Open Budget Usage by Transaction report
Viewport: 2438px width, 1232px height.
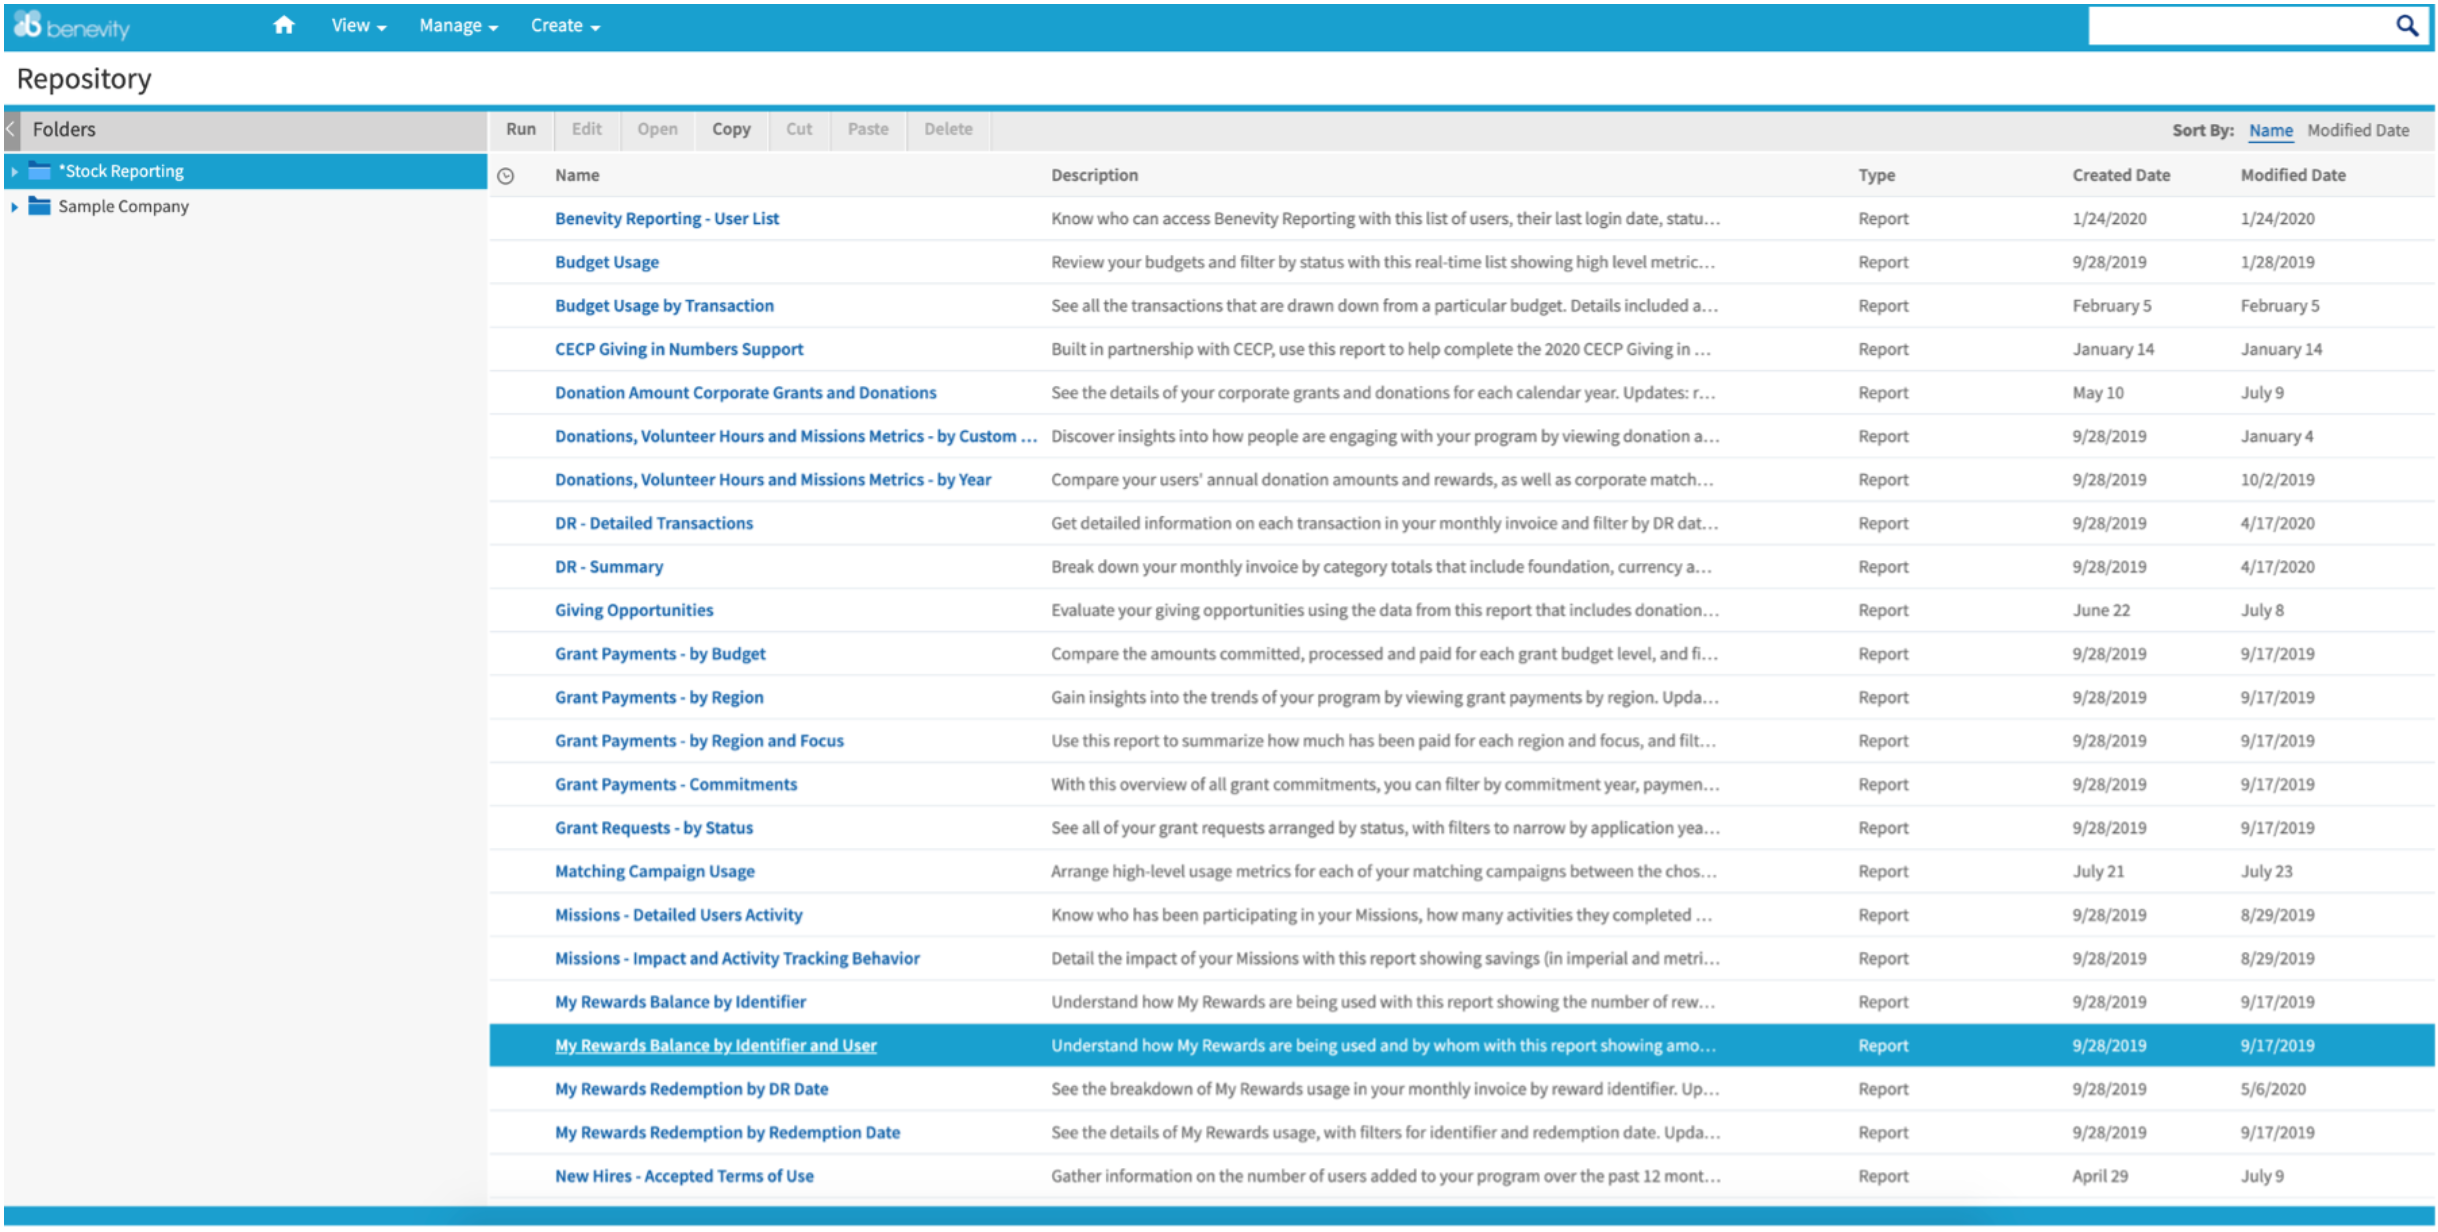(x=664, y=306)
